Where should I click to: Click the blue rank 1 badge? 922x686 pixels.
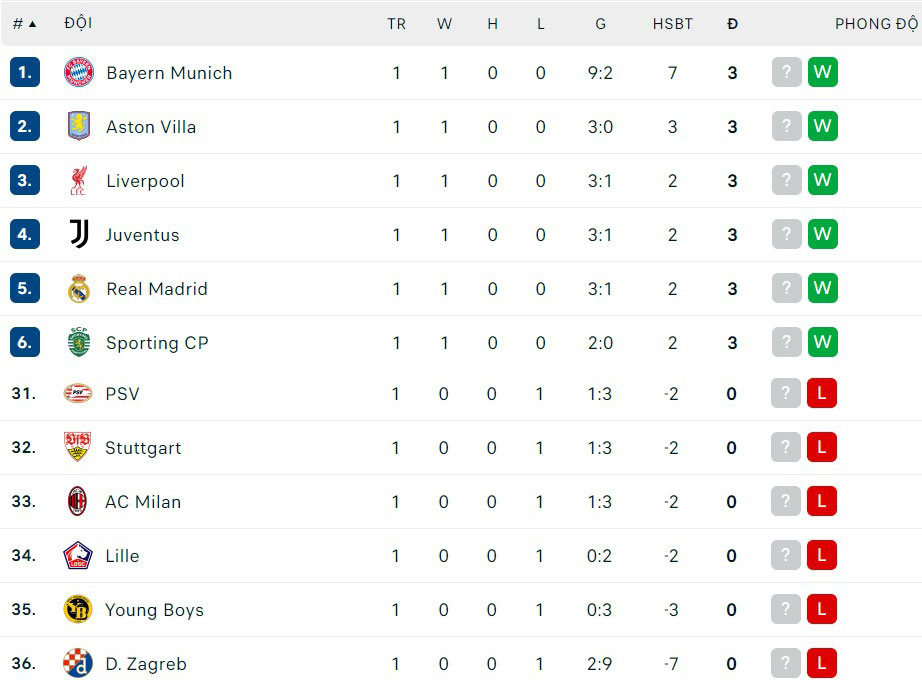coord(25,72)
